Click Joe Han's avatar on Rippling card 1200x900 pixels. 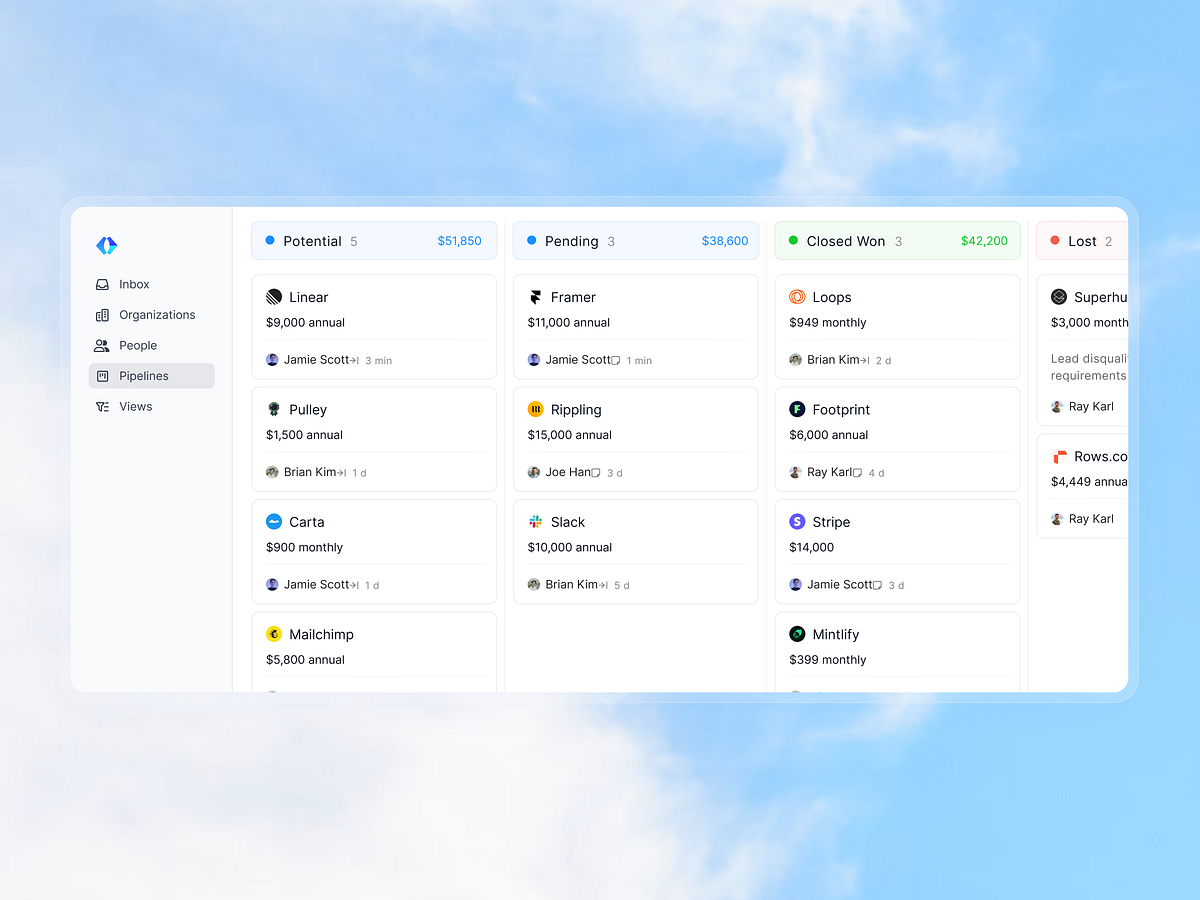click(534, 472)
